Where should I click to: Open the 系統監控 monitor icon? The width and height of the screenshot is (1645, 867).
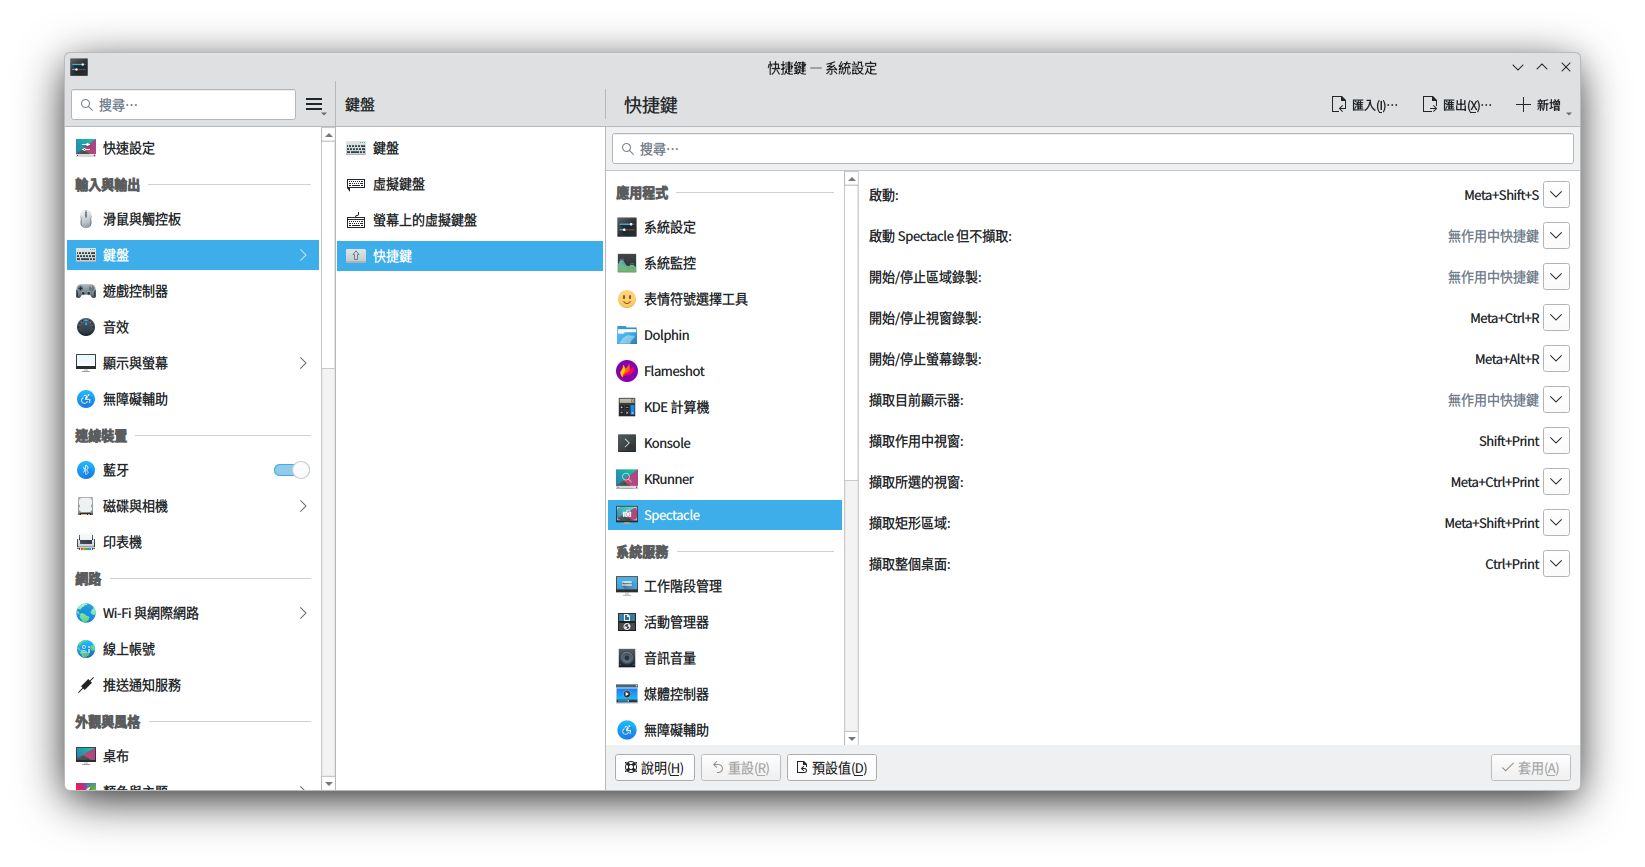pos(627,263)
